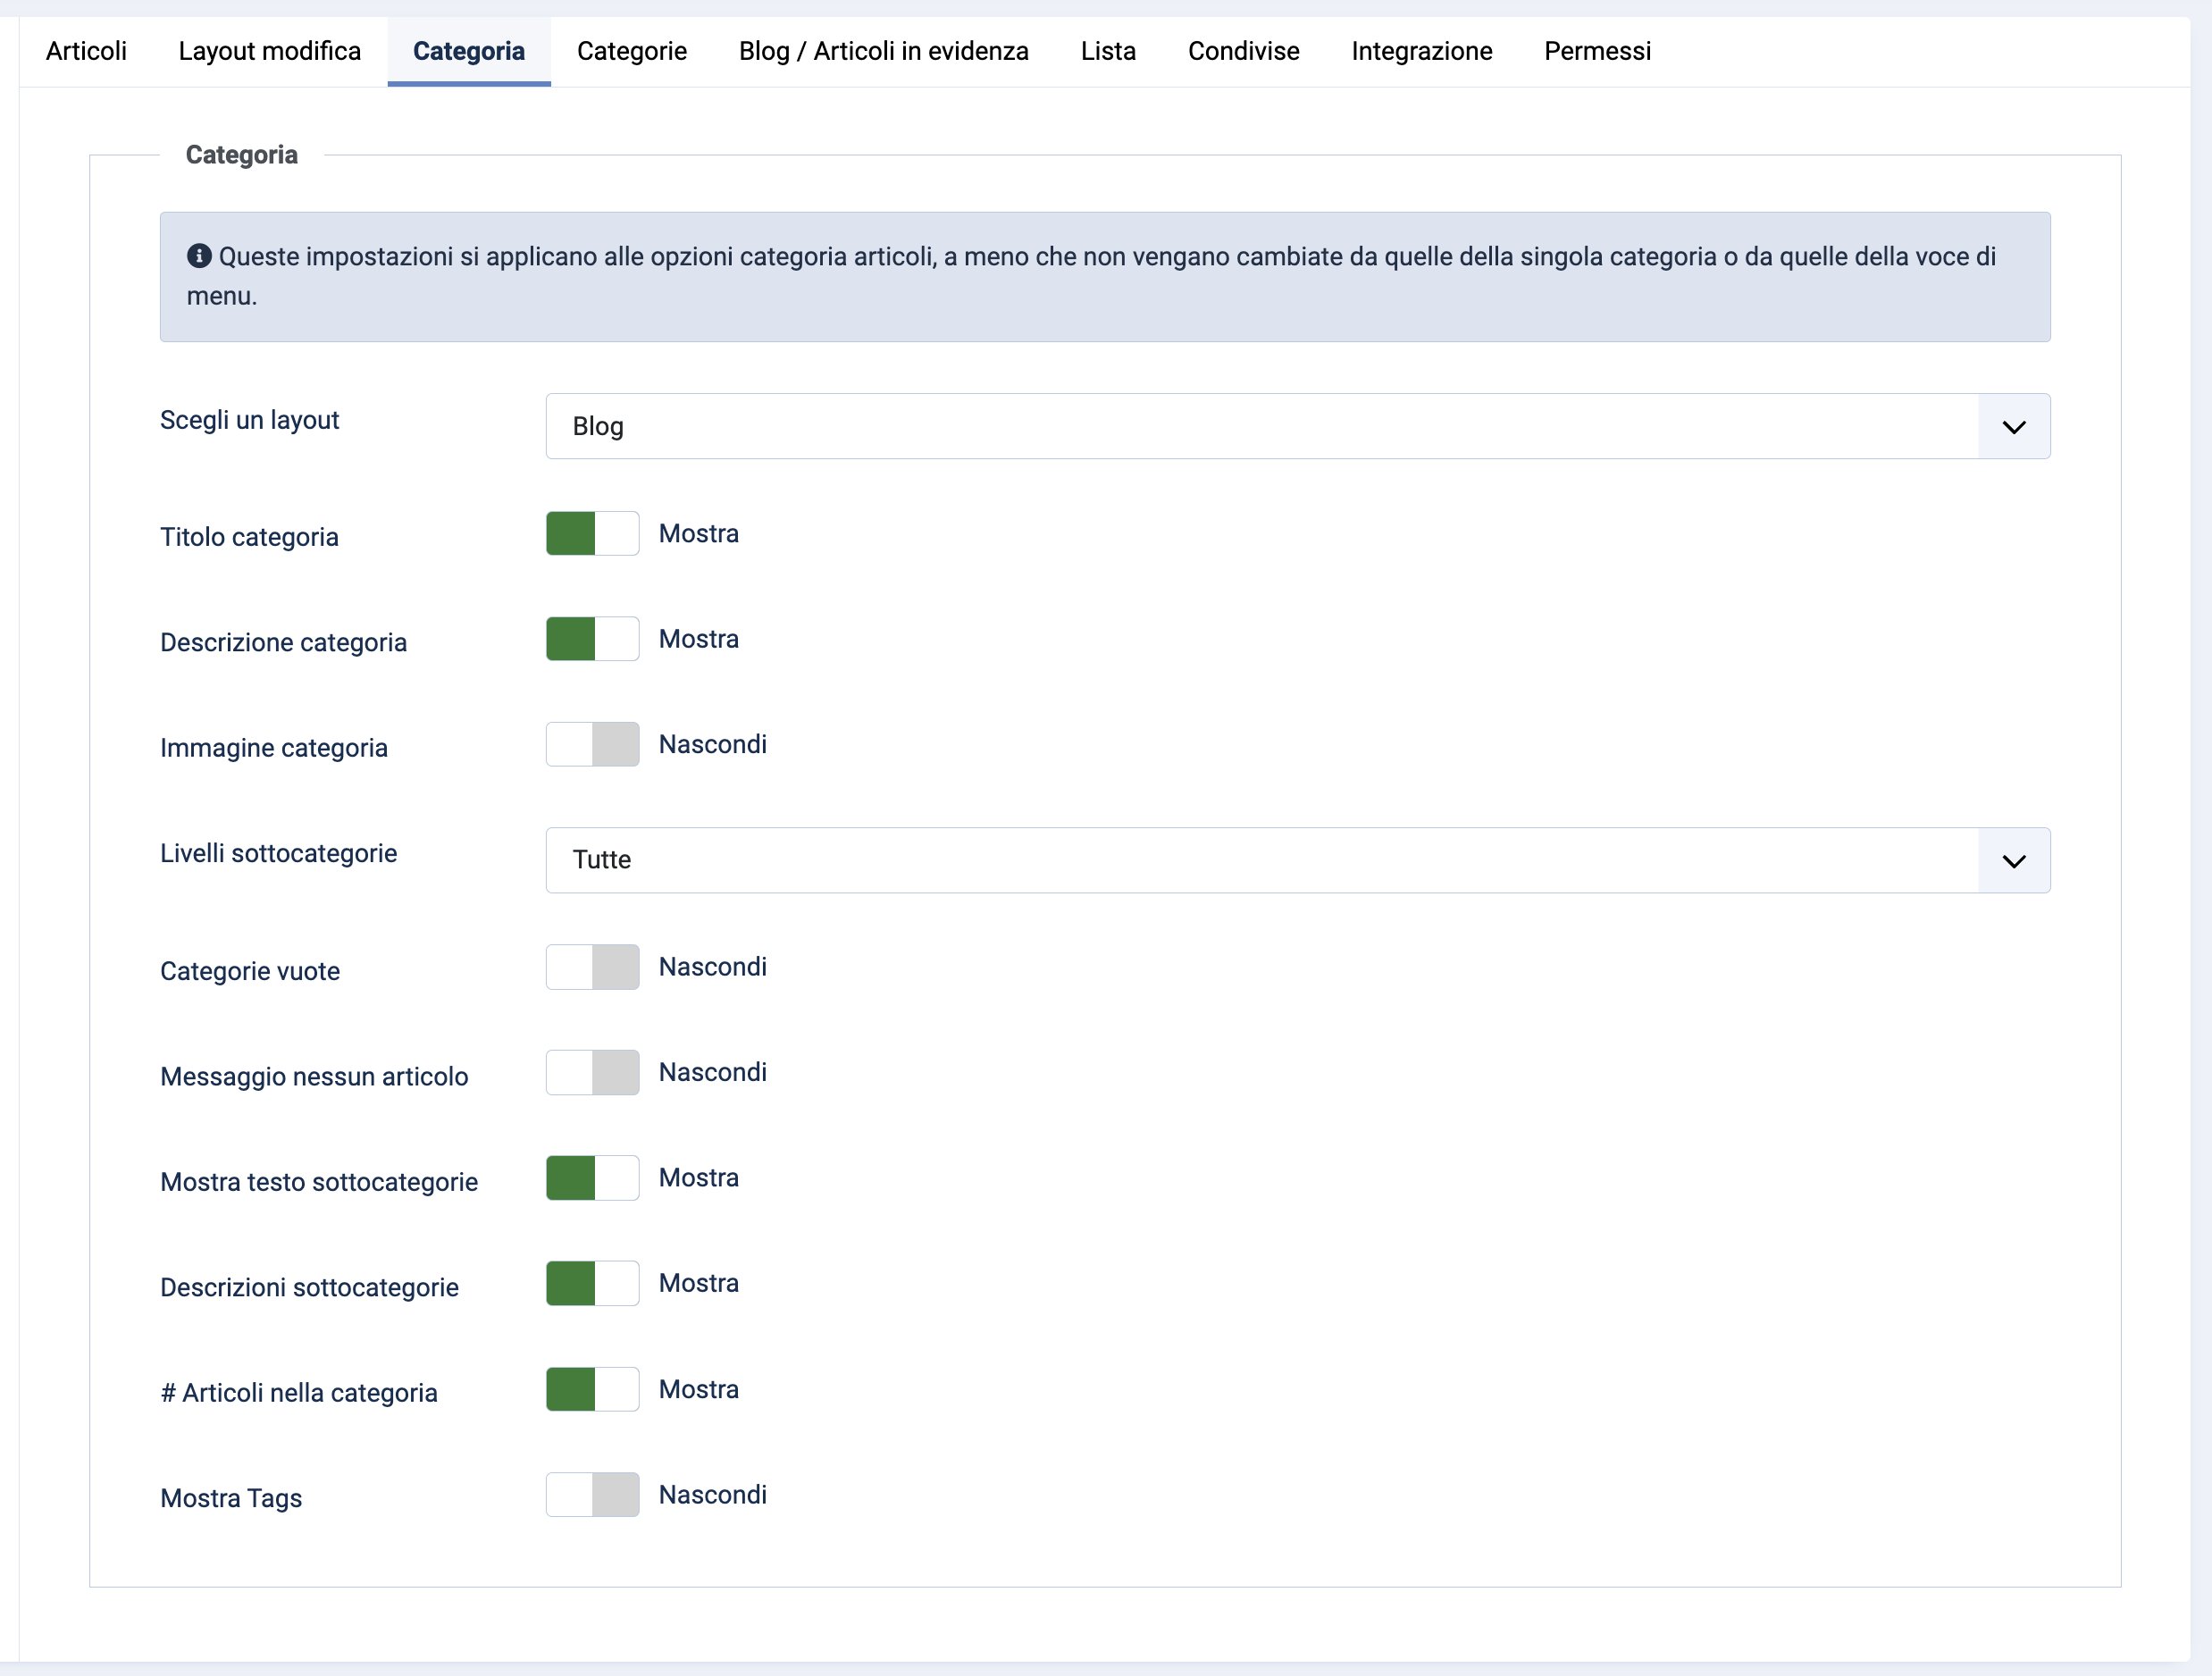Click the info icon in the notice box
This screenshot has height=1676, width=2212.
pos(199,256)
